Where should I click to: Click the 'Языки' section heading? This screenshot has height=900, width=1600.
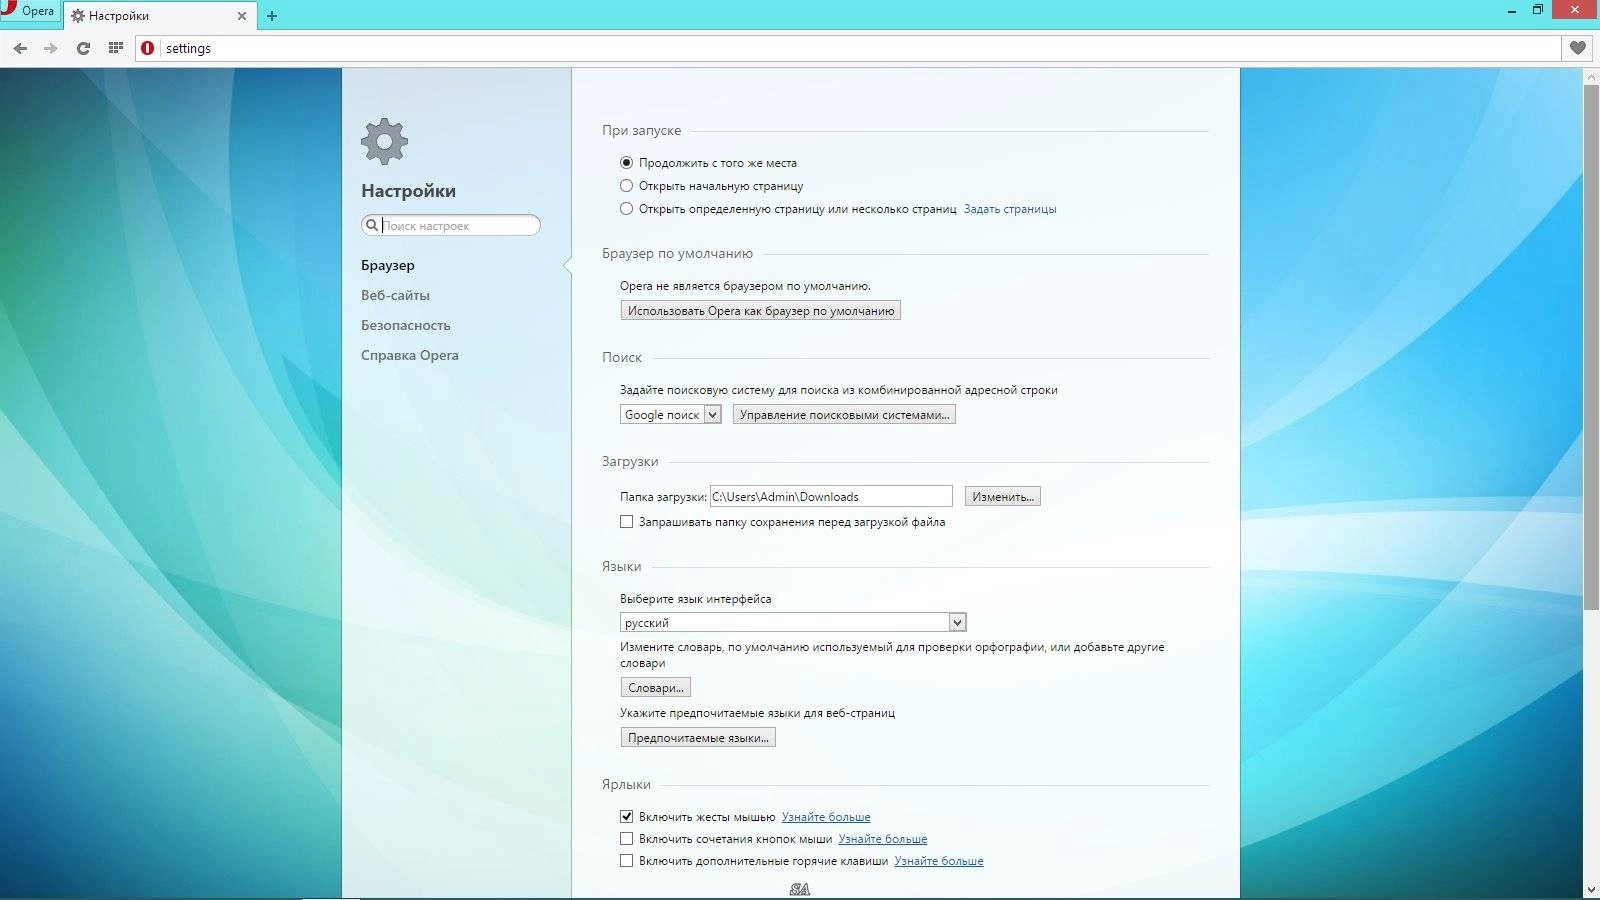pyautogui.click(x=621, y=566)
